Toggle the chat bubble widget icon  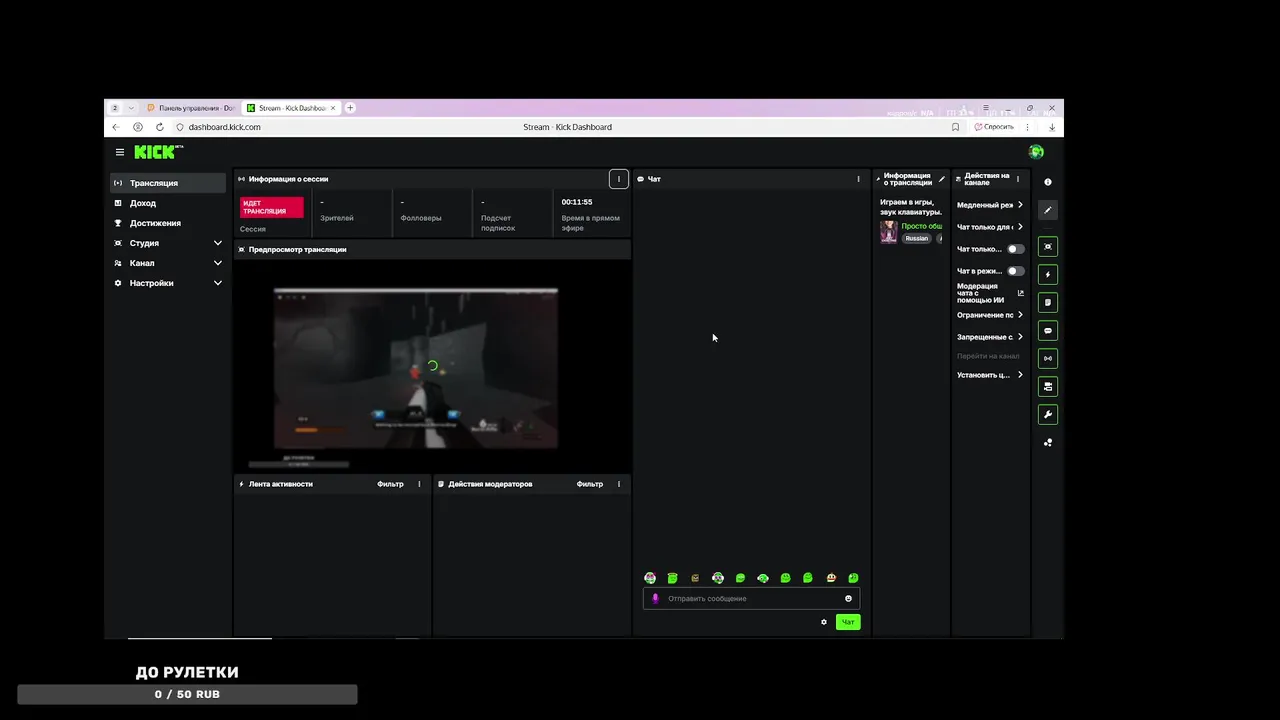click(x=1048, y=330)
